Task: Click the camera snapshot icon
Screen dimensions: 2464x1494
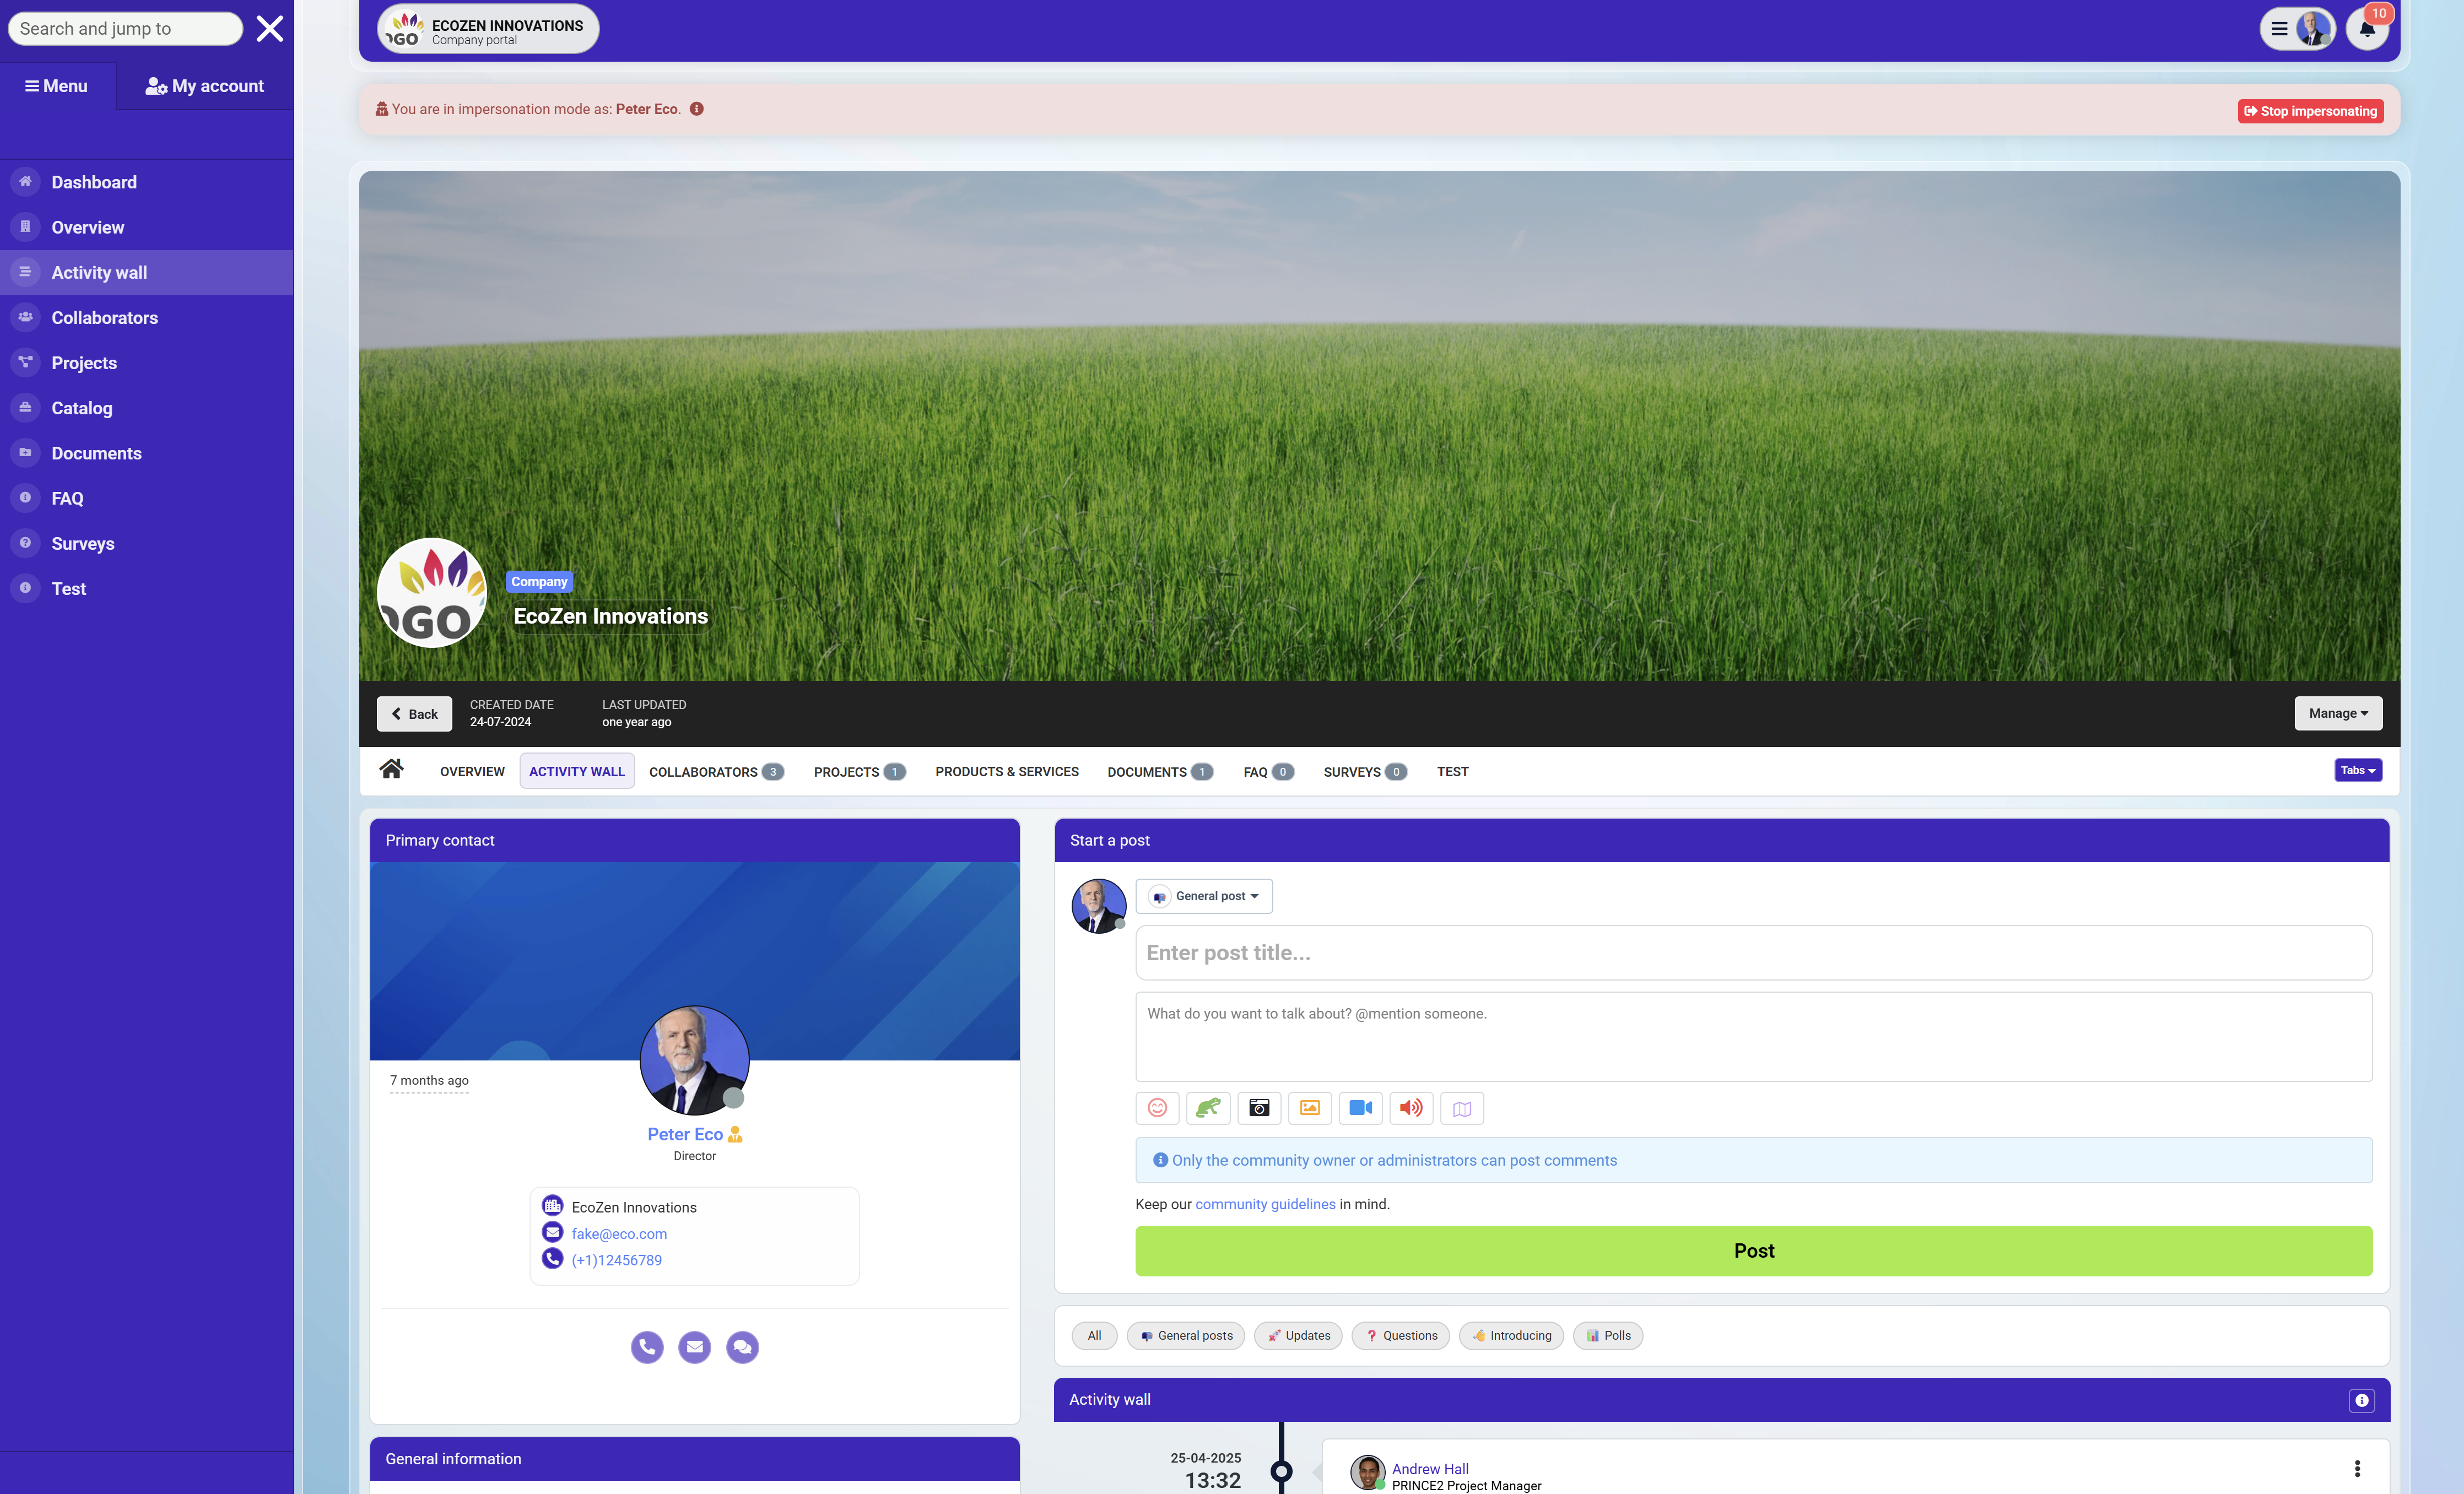Action: pyautogui.click(x=1259, y=1107)
